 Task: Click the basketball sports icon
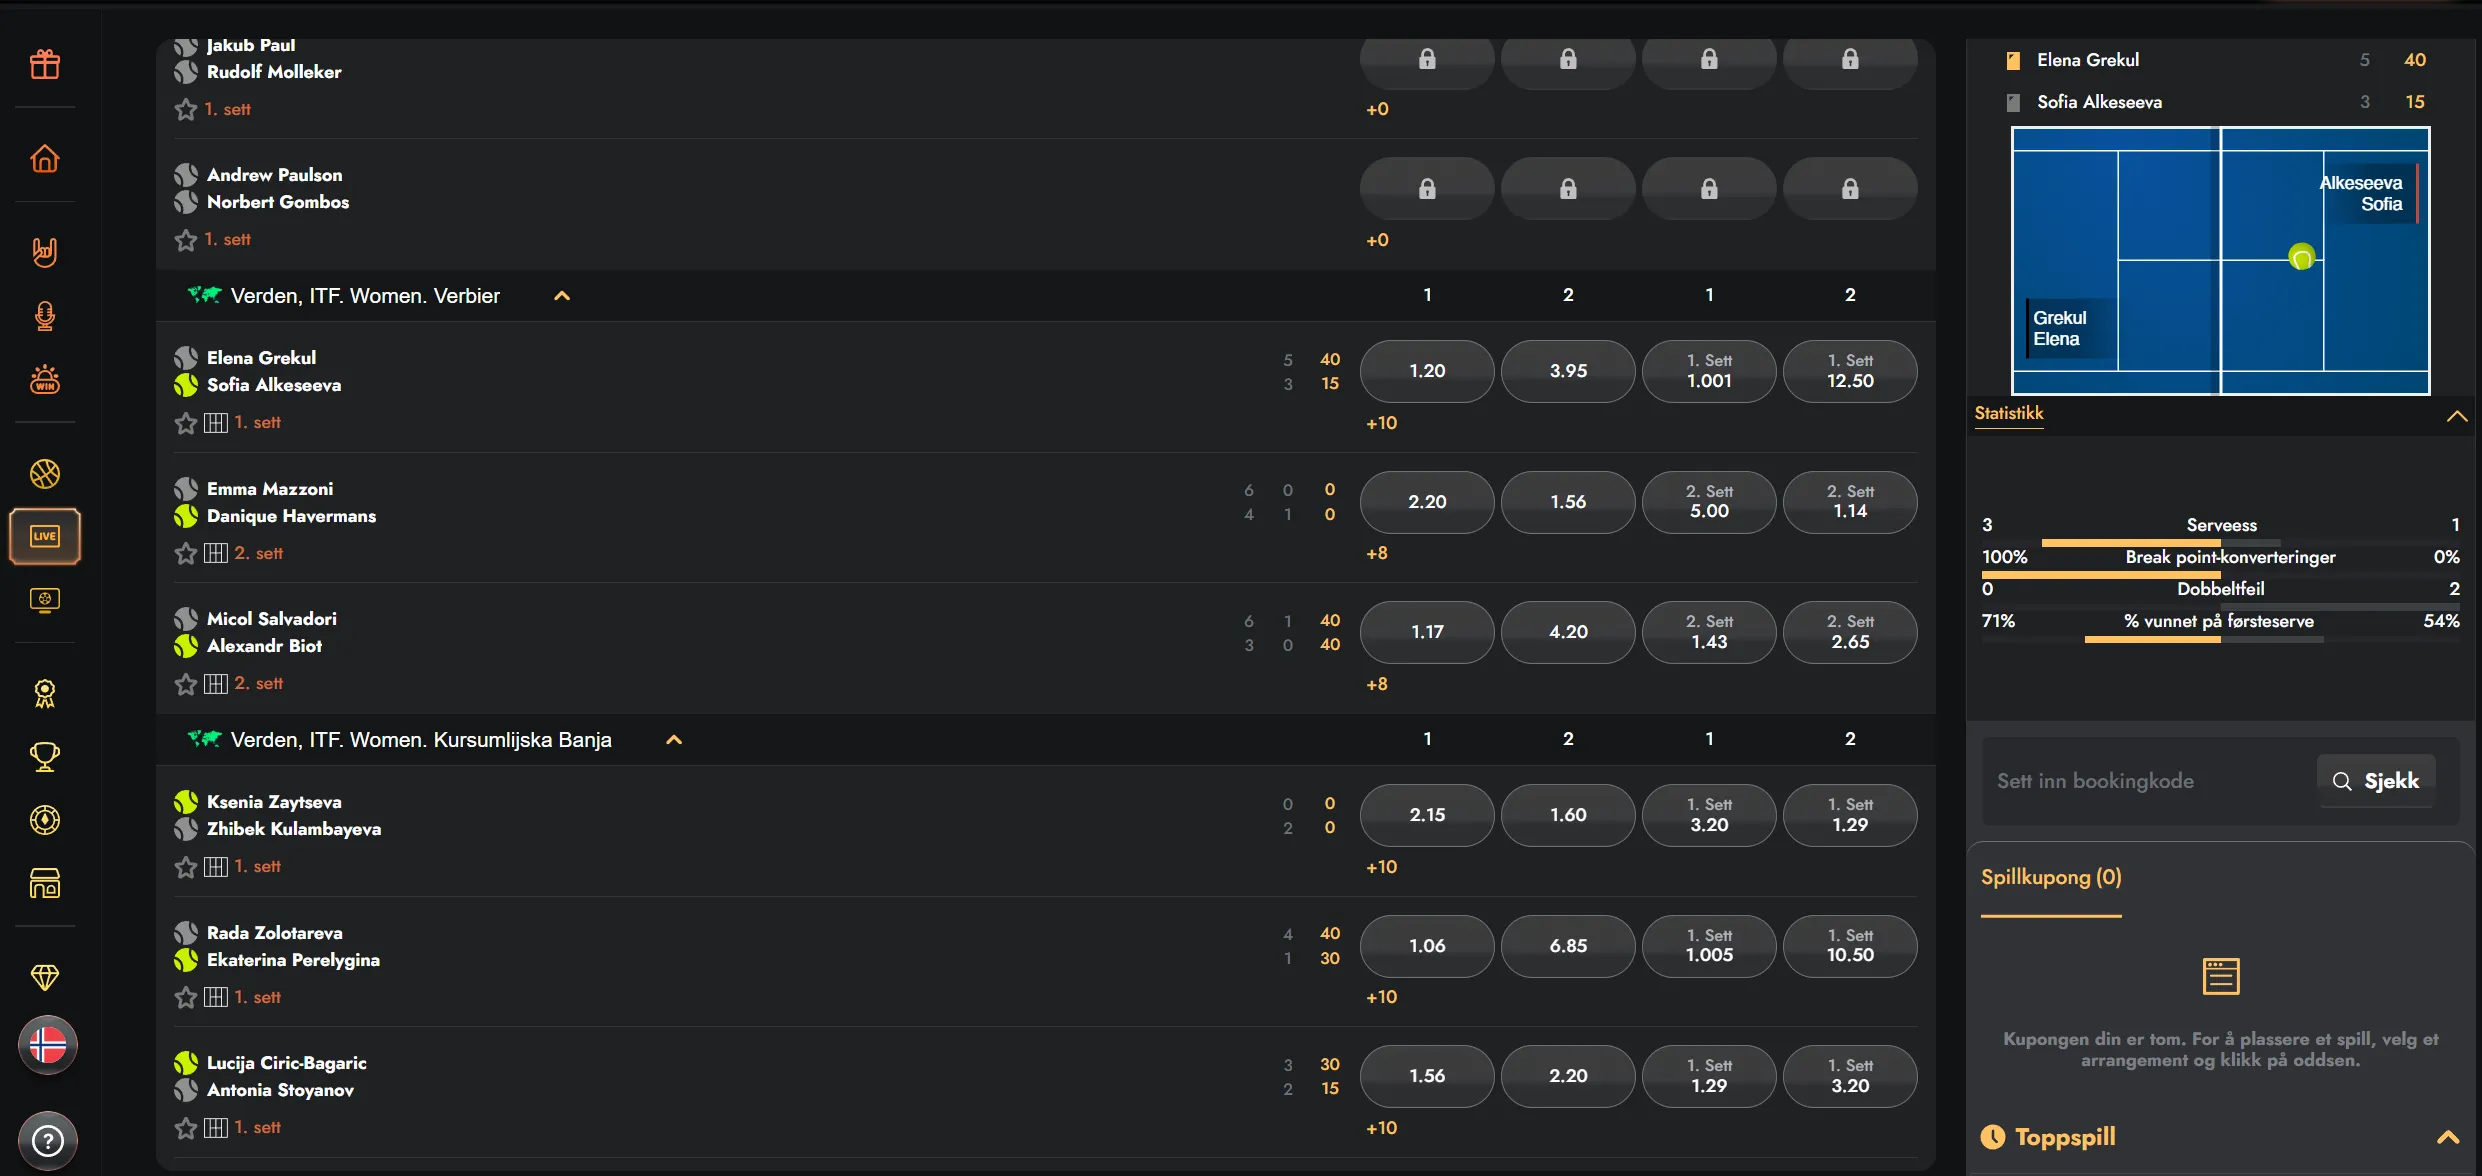click(45, 473)
